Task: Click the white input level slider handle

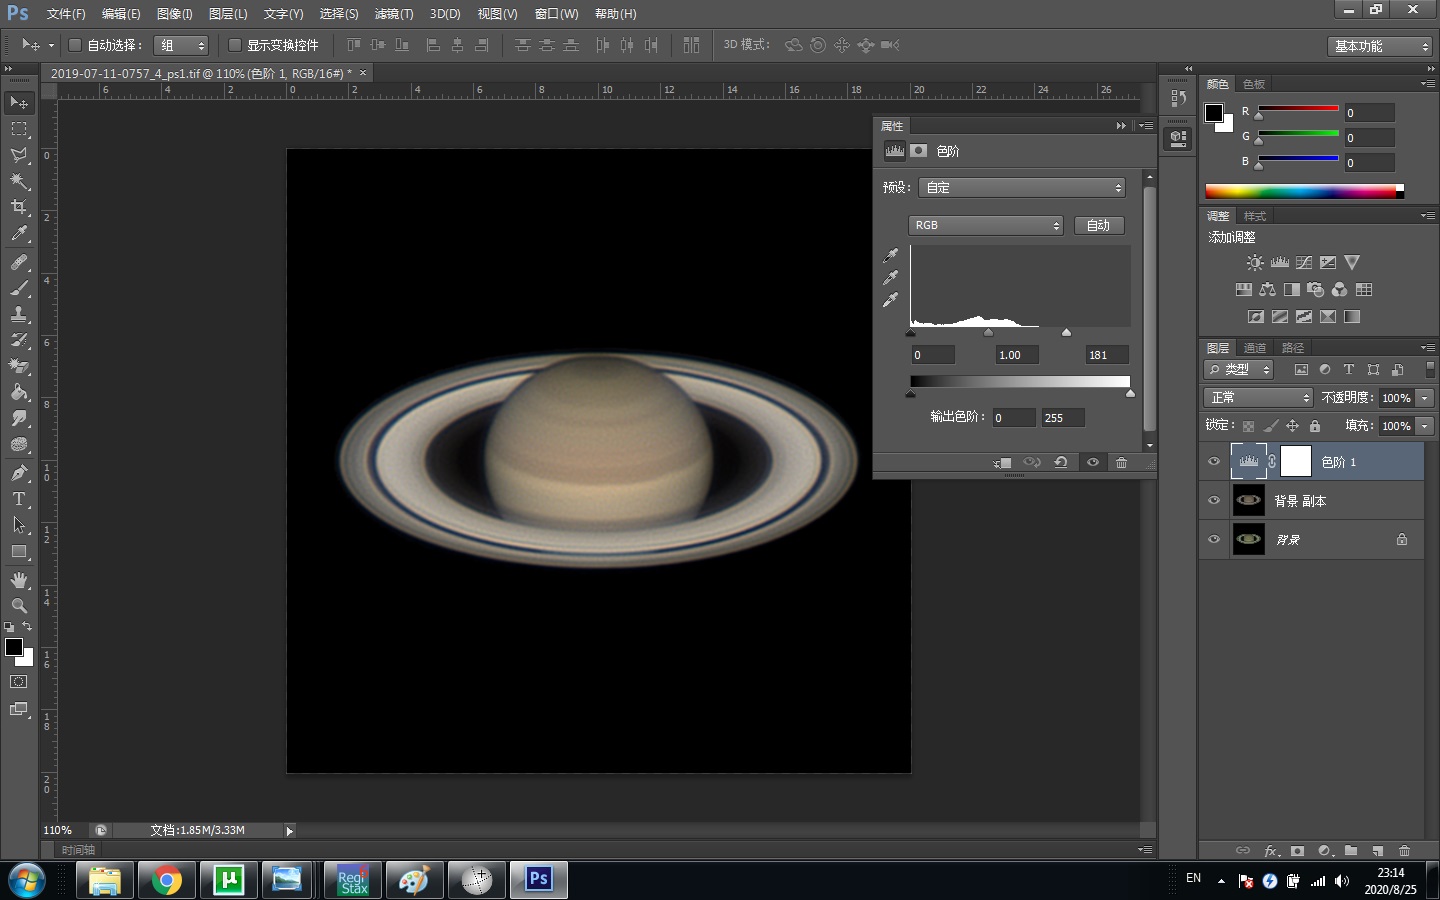Action: (x=1066, y=333)
